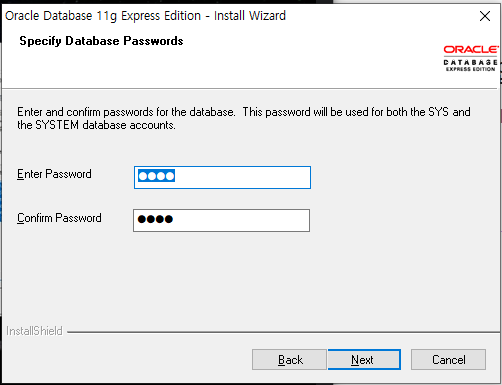Viewport: 502px width, 385px height.
Task: Click the Database Express Edition logo text
Action: coord(470,65)
